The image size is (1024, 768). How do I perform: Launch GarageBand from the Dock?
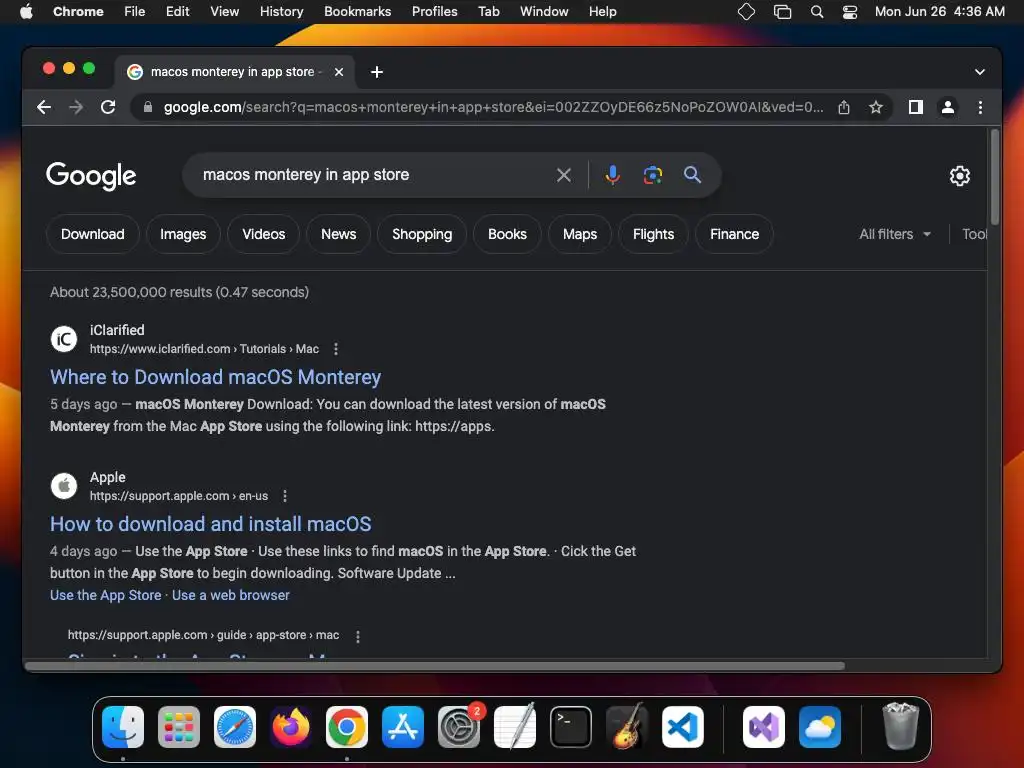click(x=627, y=727)
